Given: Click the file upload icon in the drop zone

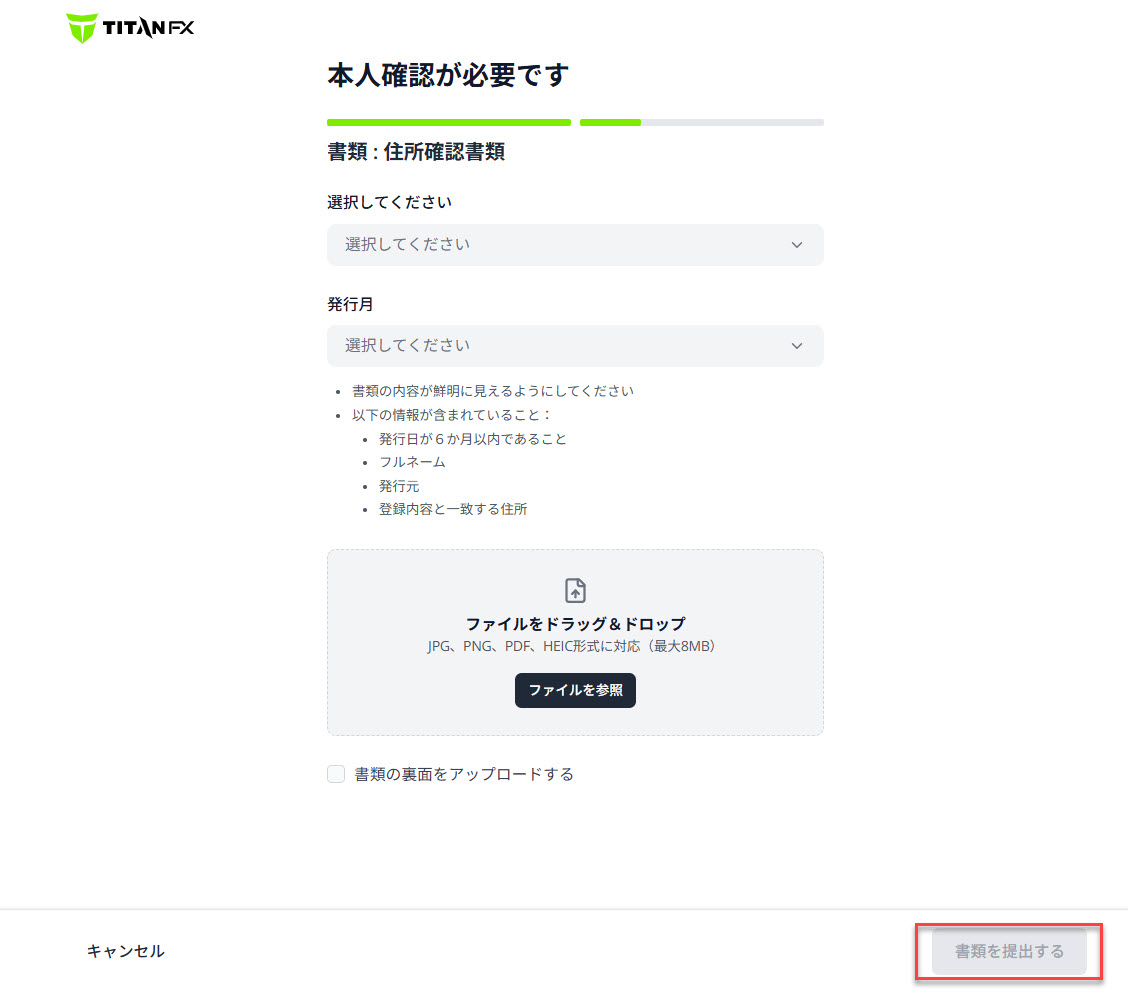Looking at the screenshot, I should [575, 590].
